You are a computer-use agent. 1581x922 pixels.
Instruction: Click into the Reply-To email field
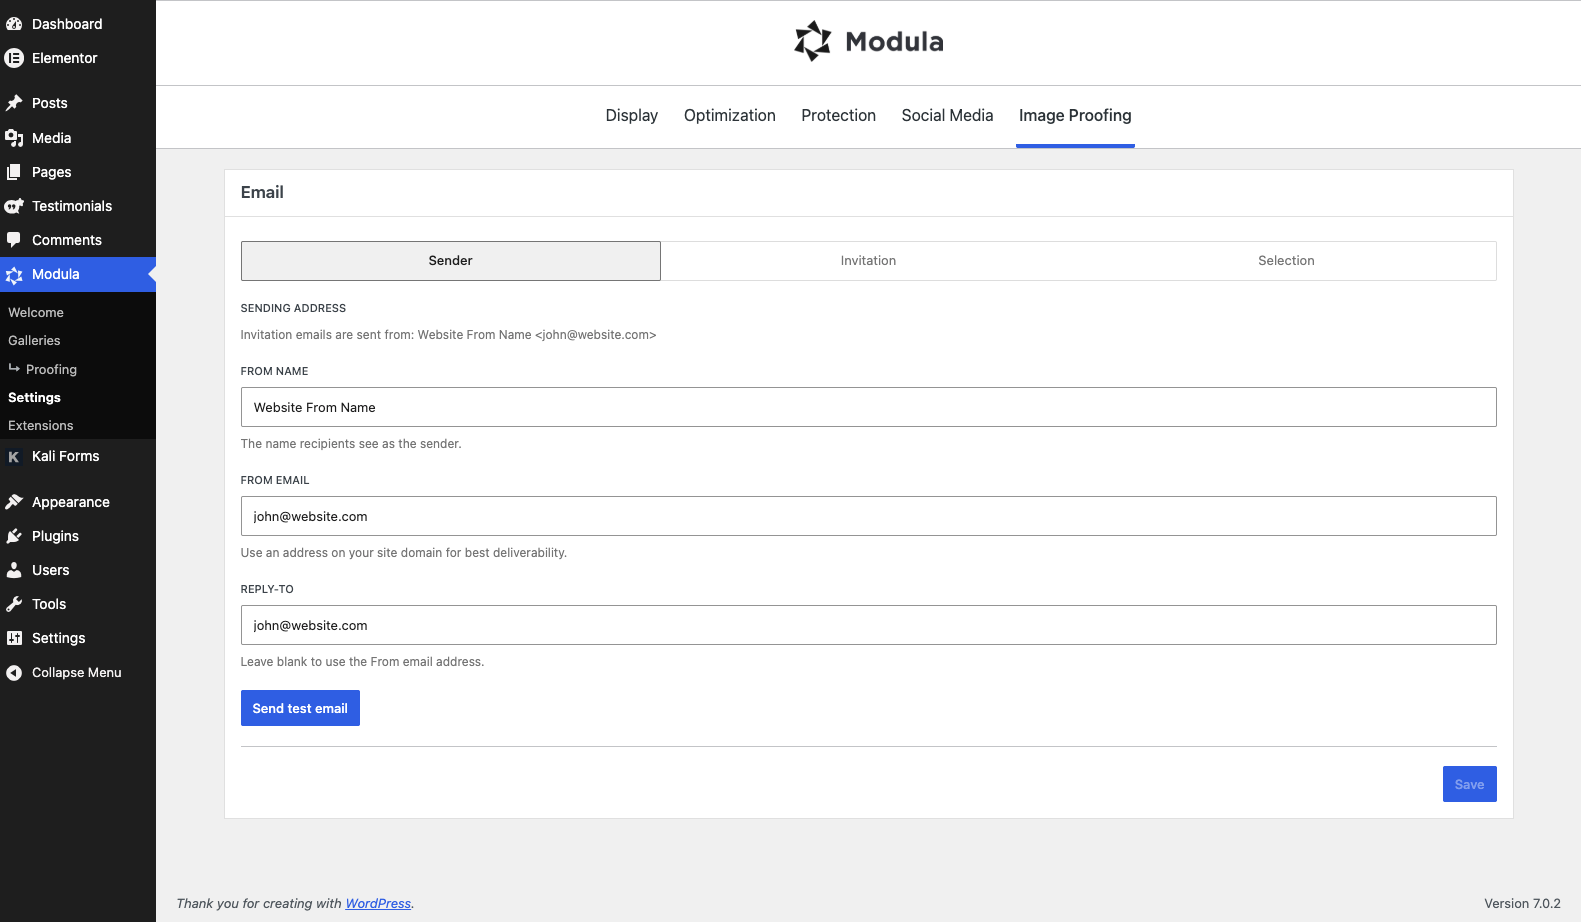[x=868, y=625]
